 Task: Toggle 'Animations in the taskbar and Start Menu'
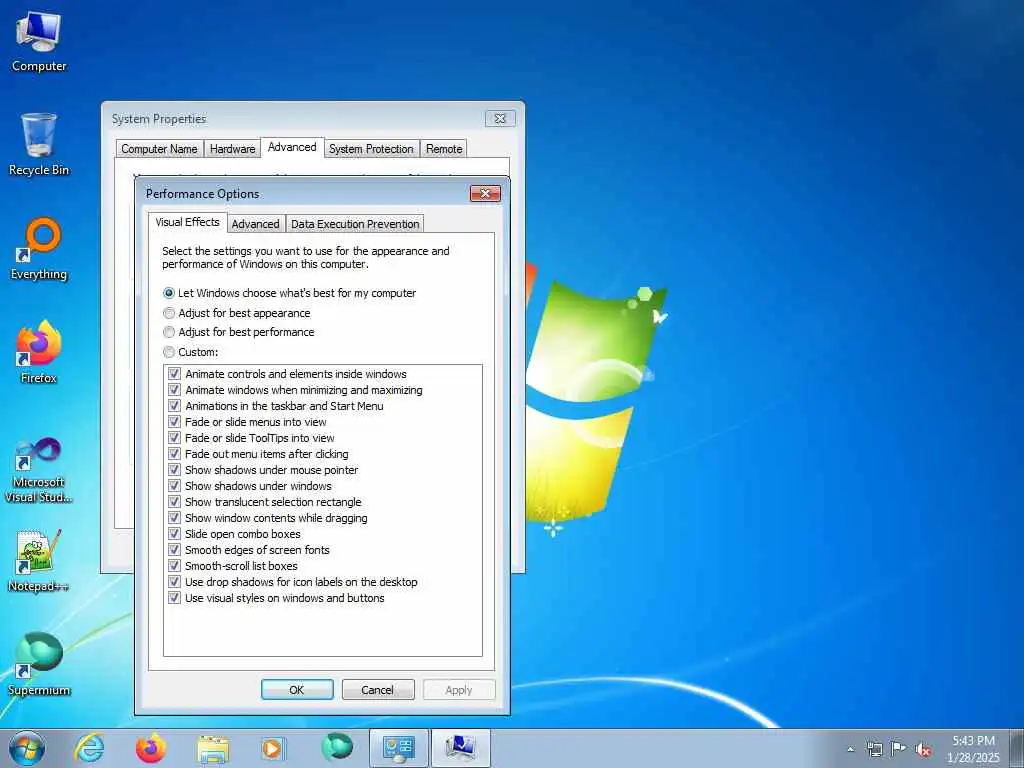[x=174, y=406]
